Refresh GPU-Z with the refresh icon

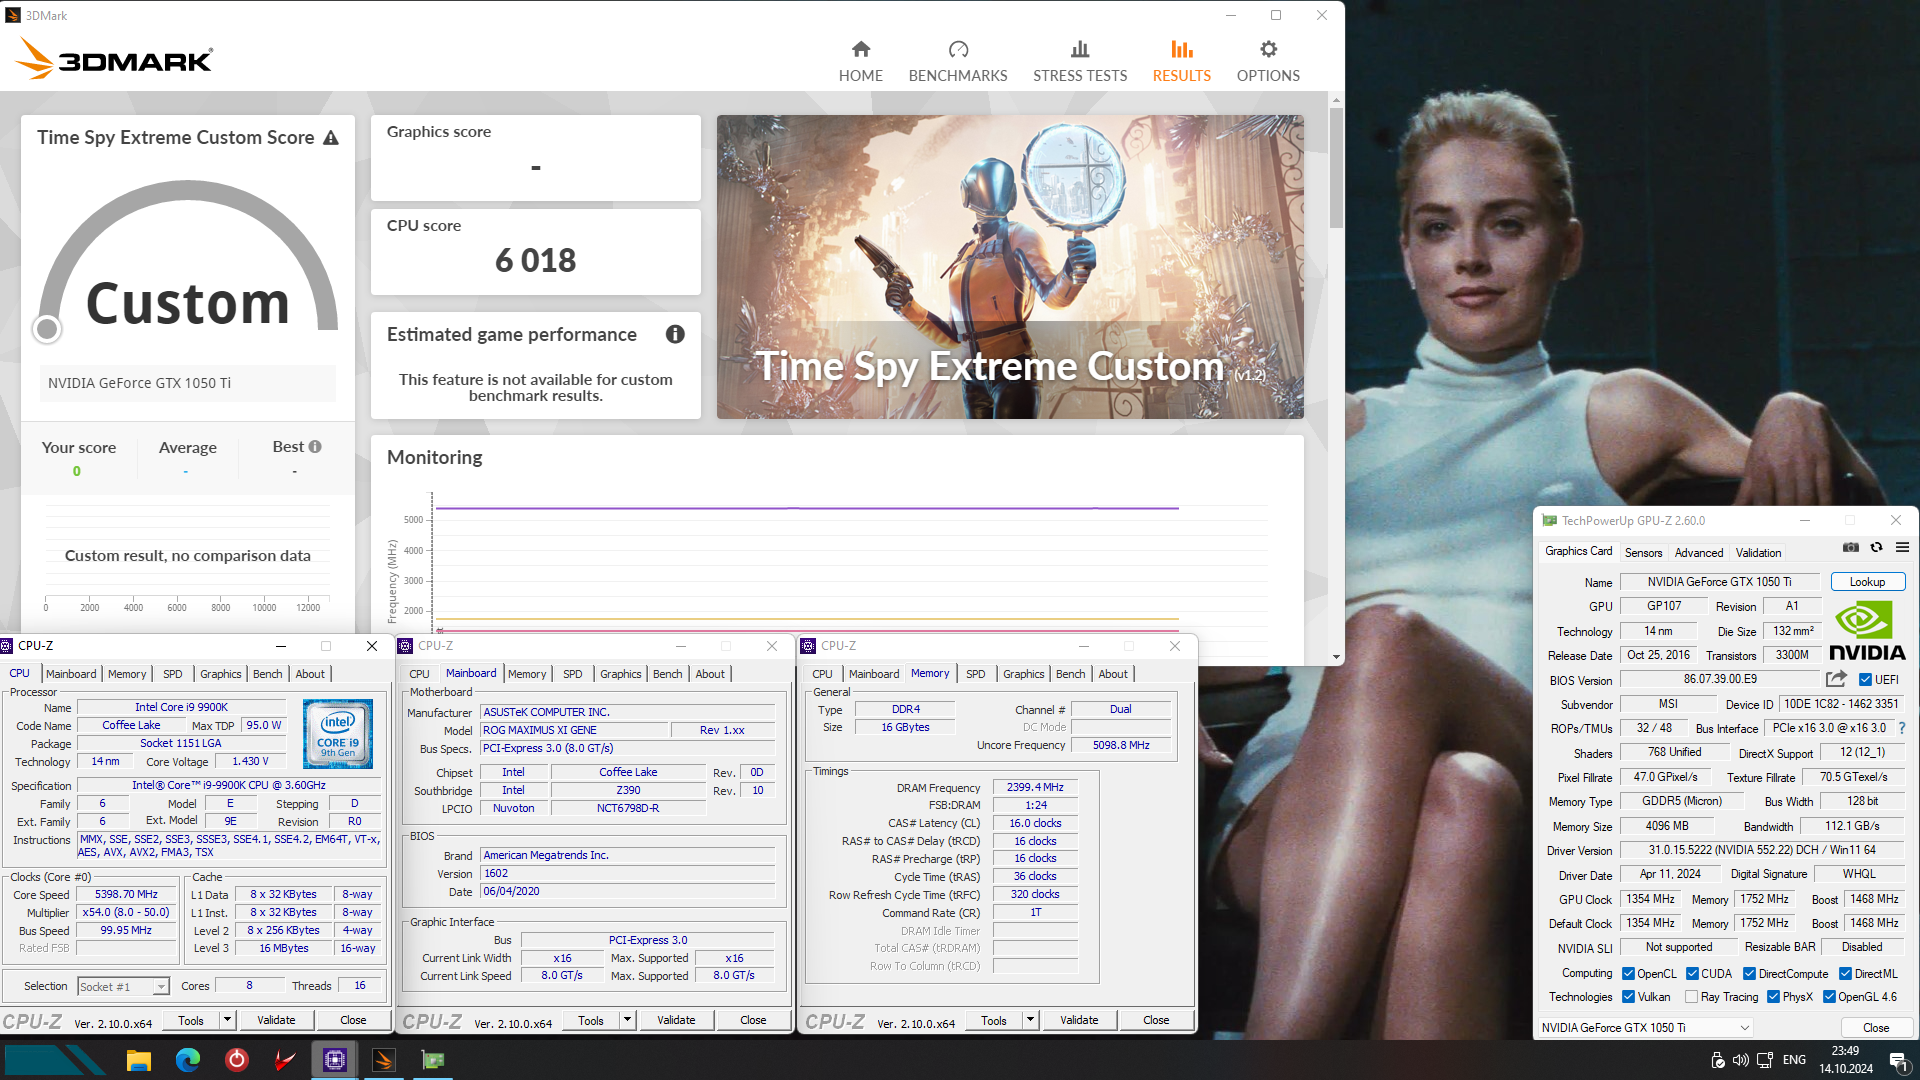pyautogui.click(x=1876, y=547)
